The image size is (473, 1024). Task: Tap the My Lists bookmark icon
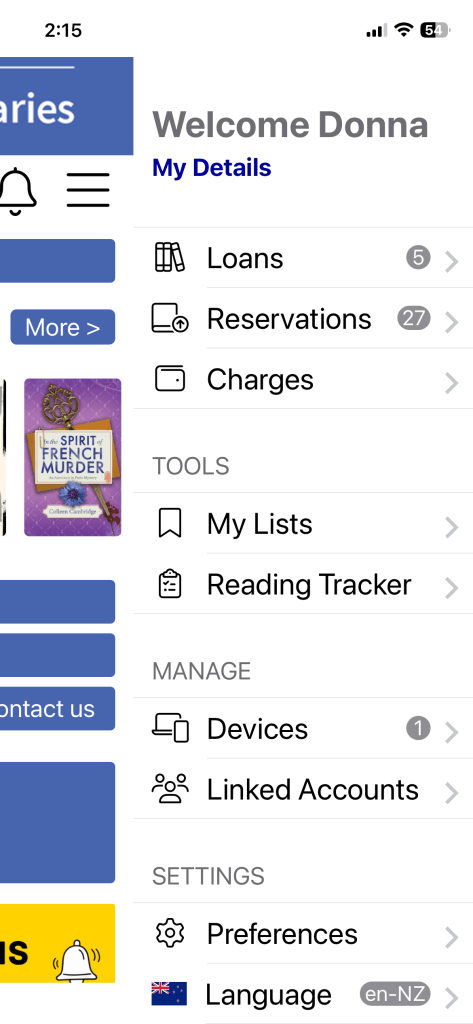[170, 524]
